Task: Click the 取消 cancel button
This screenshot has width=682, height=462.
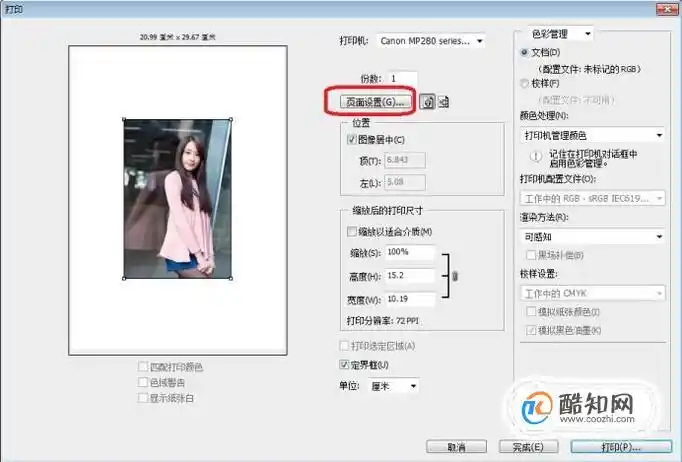Action: (x=456, y=447)
